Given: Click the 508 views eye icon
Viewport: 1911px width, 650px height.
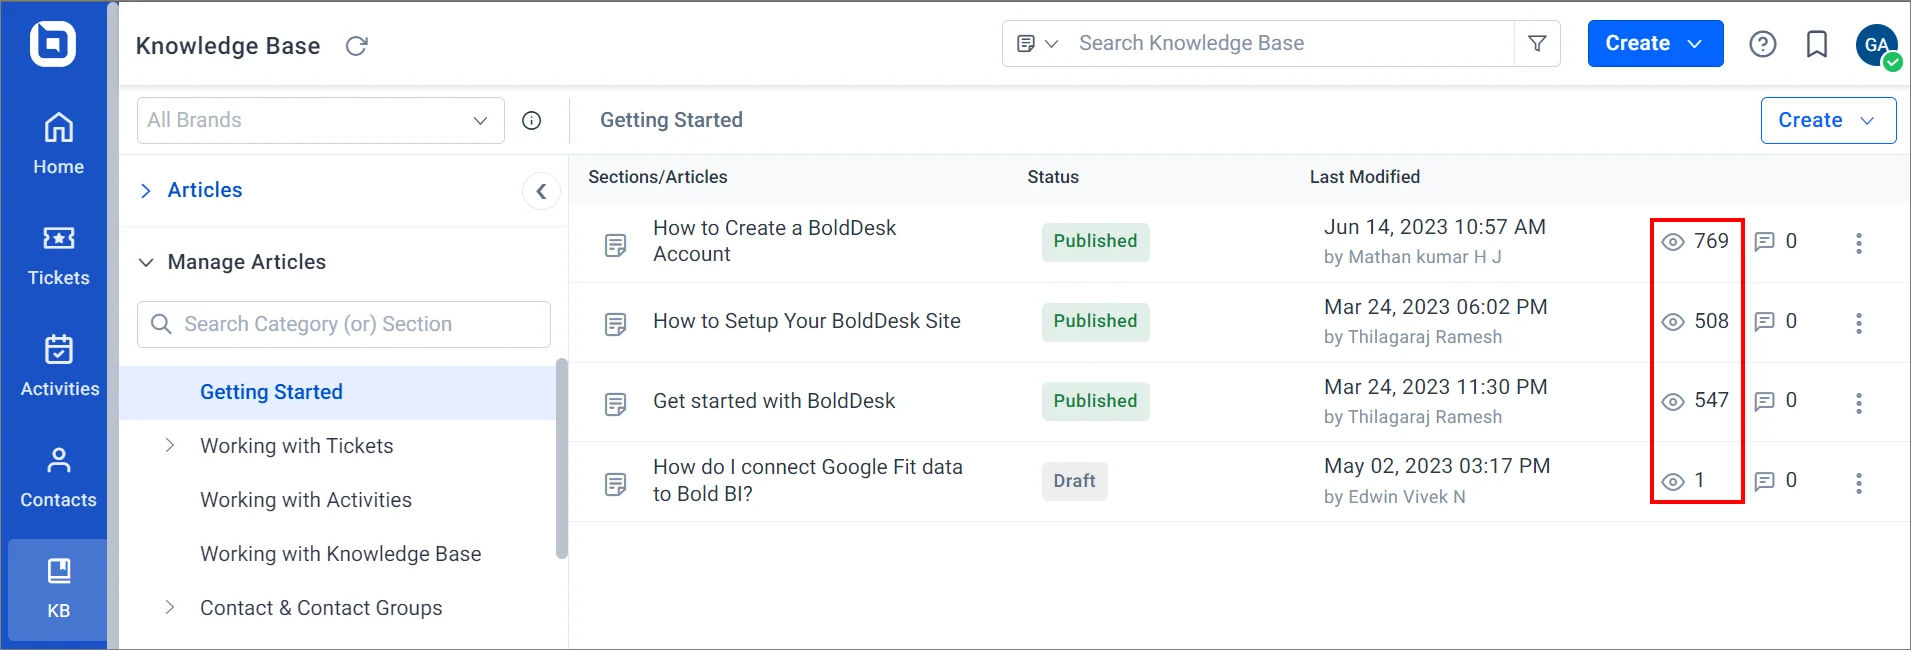Looking at the screenshot, I should pyautogui.click(x=1673, y=322).
